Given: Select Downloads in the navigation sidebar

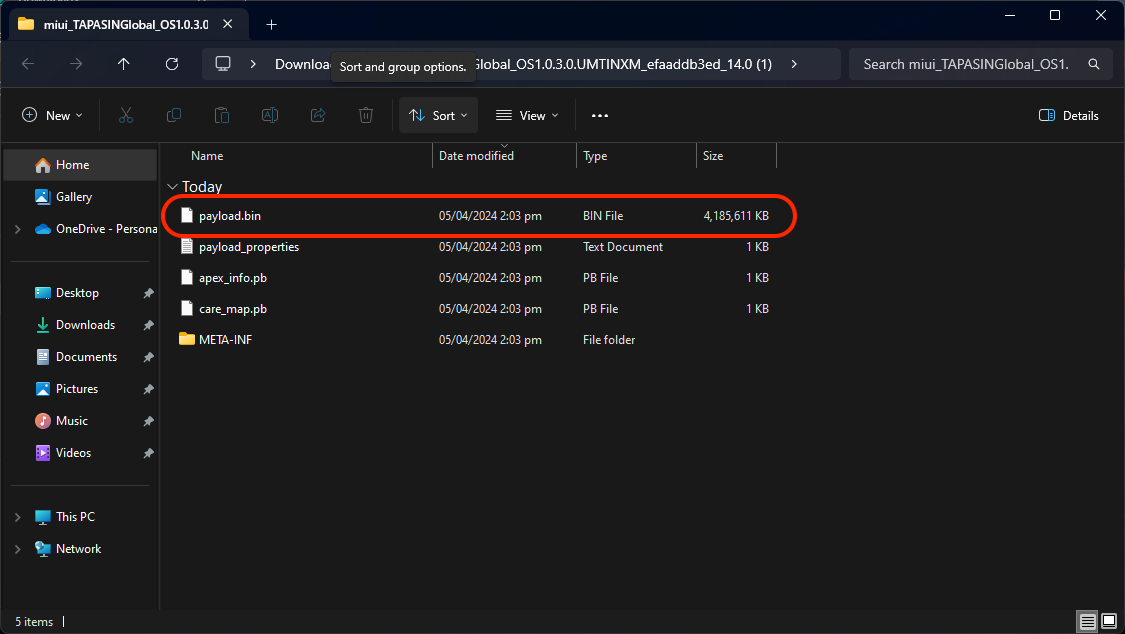Looking at the screenshot, I should click(85, 325).
